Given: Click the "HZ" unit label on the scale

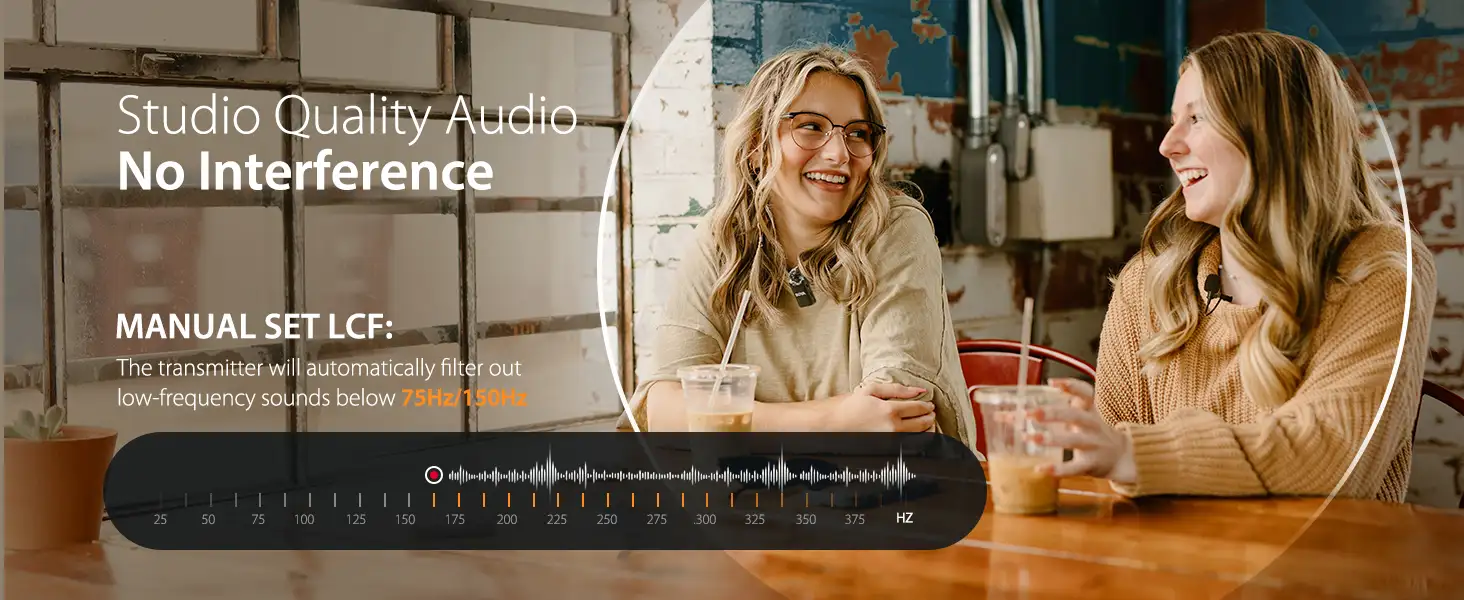Looking at the screenshot, I should pyautogui.click(x=904, y=518).
